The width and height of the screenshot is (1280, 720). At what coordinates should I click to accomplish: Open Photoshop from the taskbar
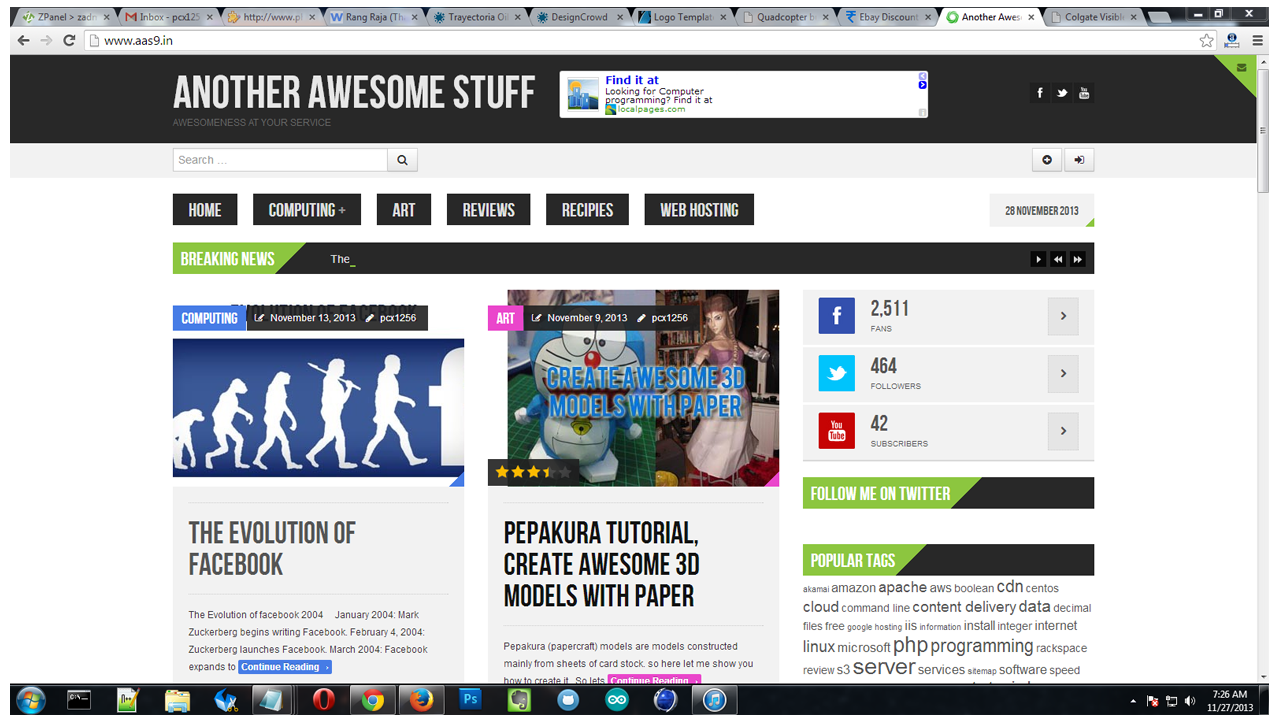[470, 701]
